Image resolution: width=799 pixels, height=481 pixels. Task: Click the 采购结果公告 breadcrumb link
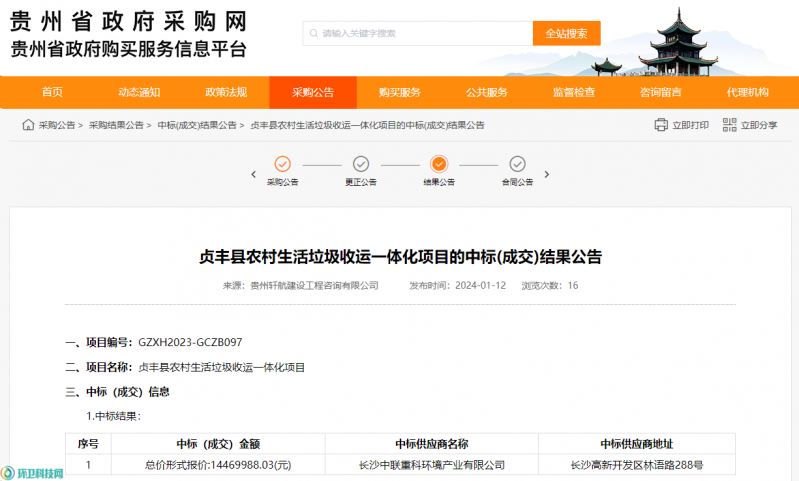[x=116, y=125]
